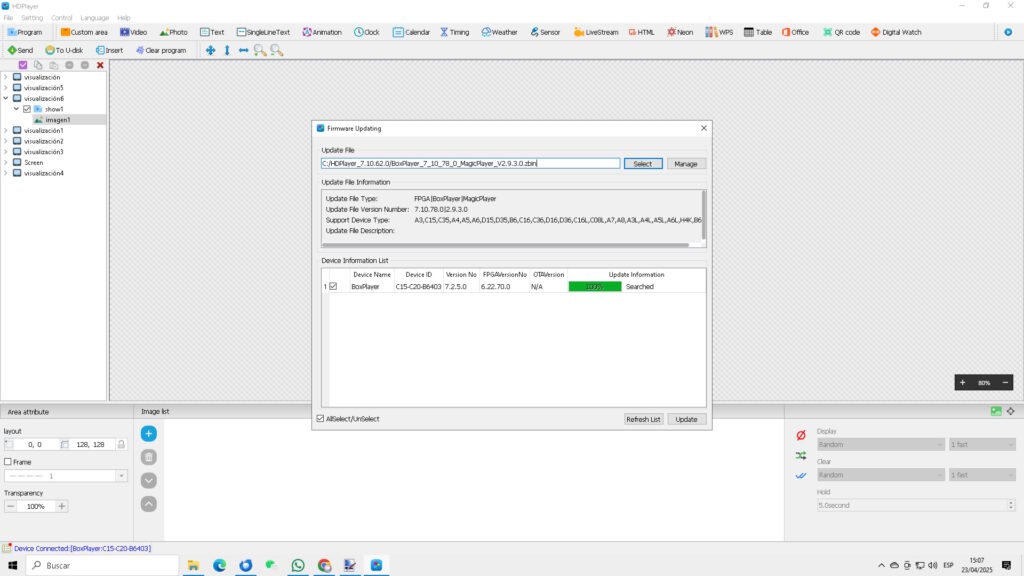Expand the Screen tree node
The width and height of the screenshot is (1024, 576).
6,163
